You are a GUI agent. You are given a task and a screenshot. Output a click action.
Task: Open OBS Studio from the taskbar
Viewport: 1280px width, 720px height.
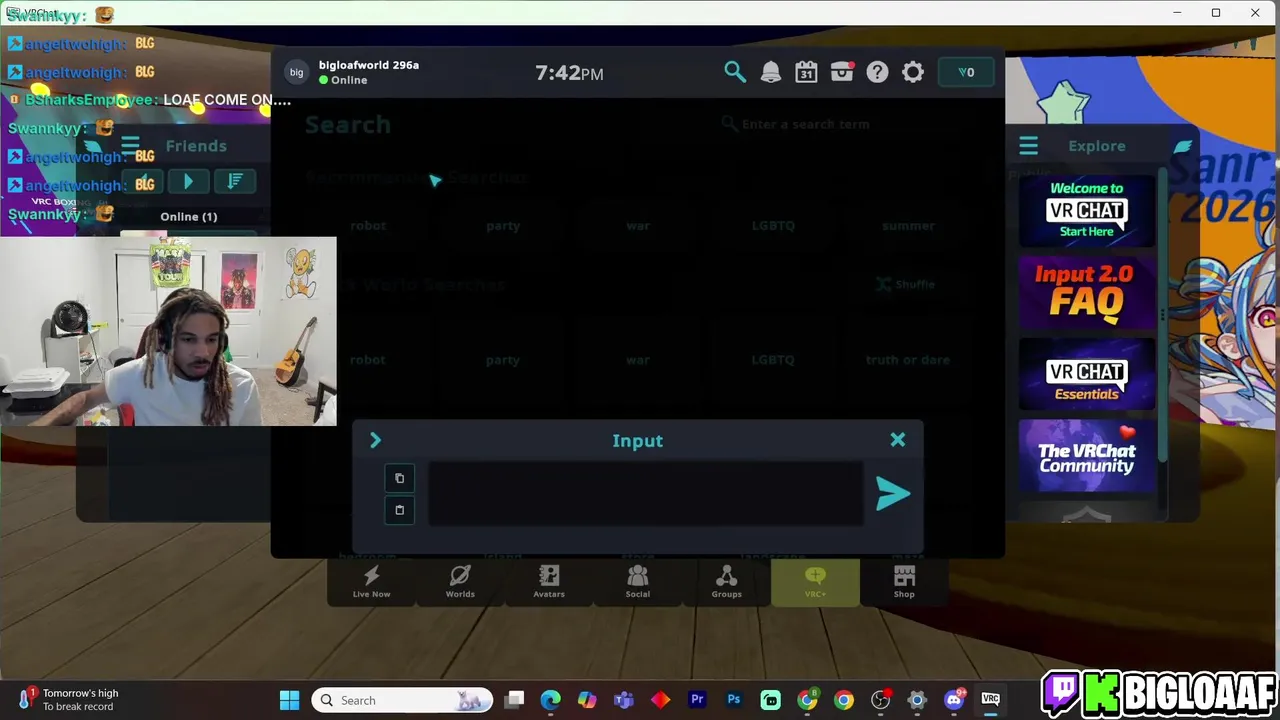[880, 700]
